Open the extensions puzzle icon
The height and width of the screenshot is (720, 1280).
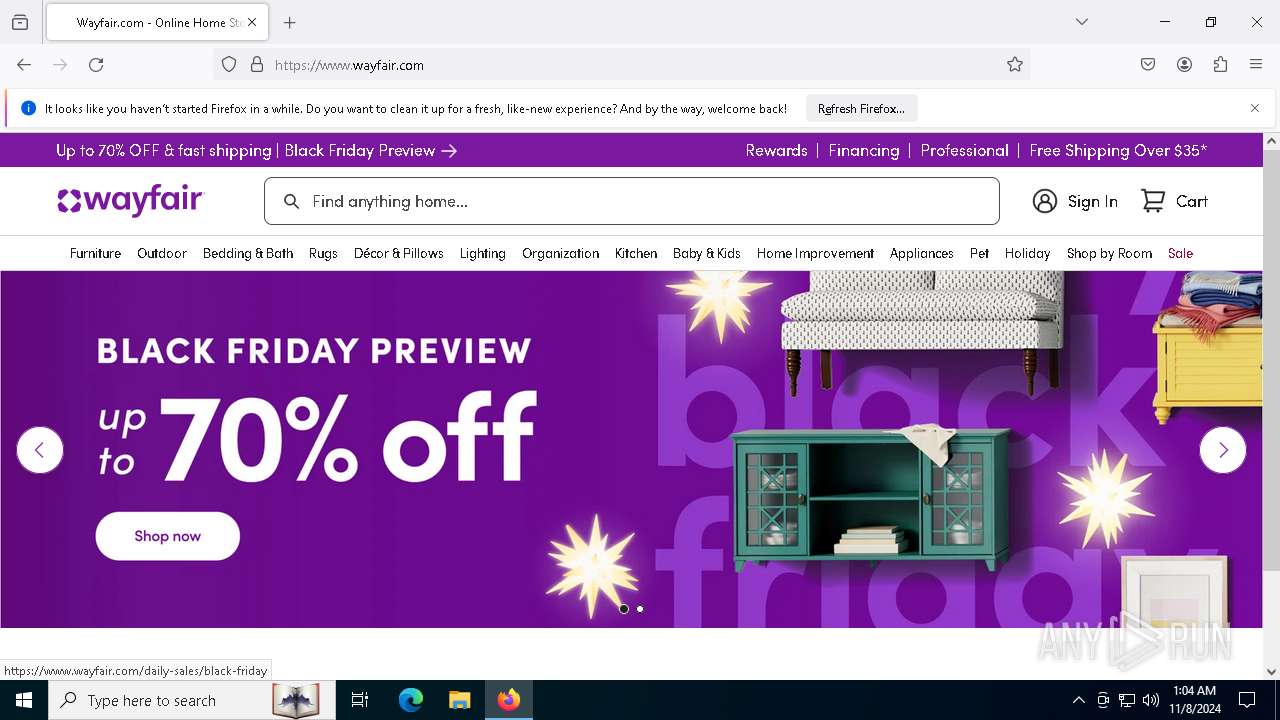pos(1220,65)
